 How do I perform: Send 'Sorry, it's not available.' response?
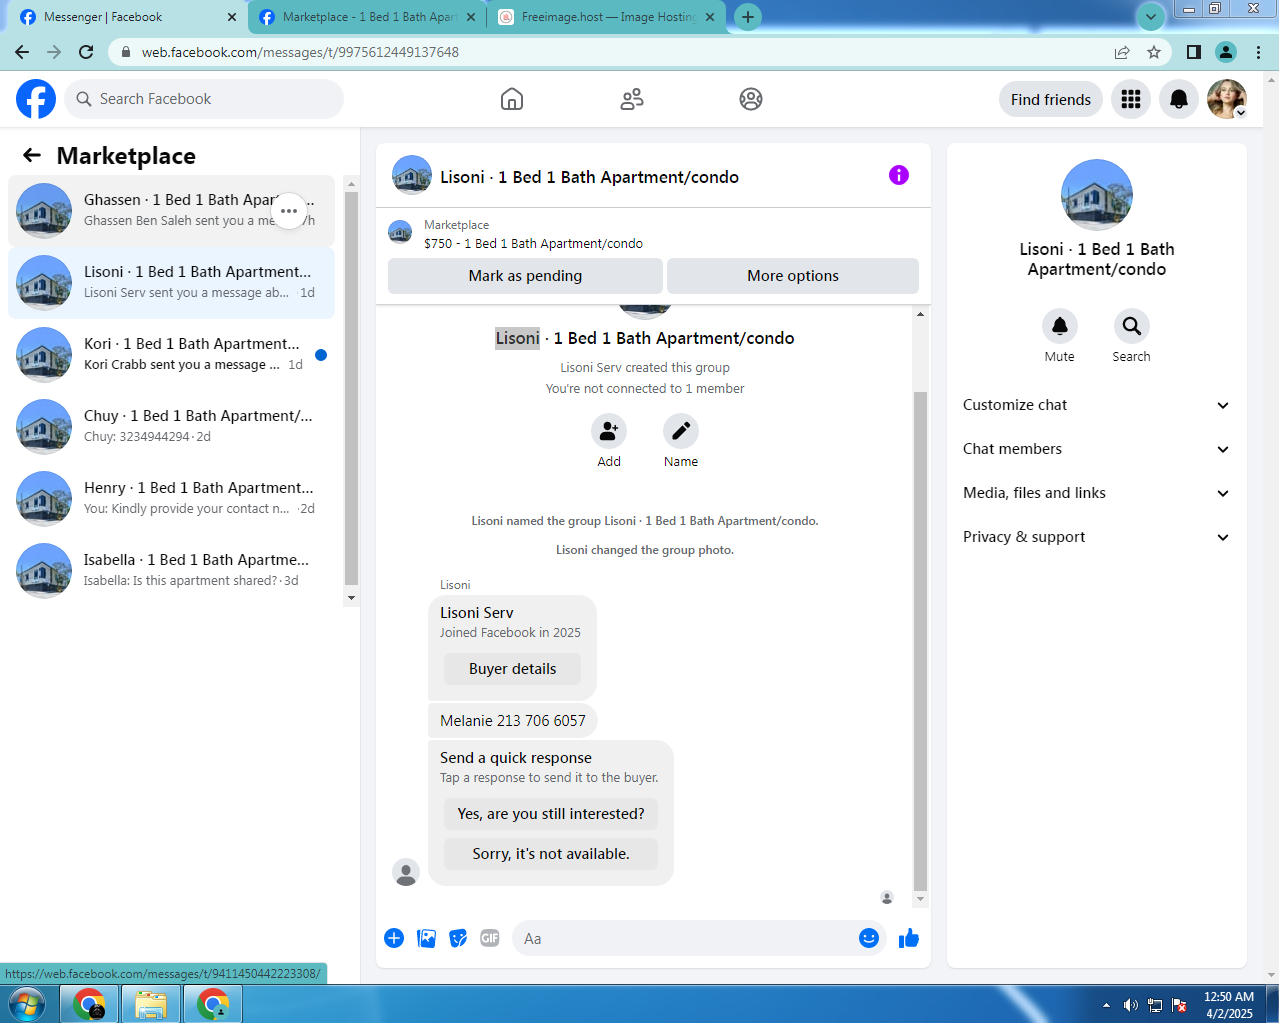click(x=551, y=854)
